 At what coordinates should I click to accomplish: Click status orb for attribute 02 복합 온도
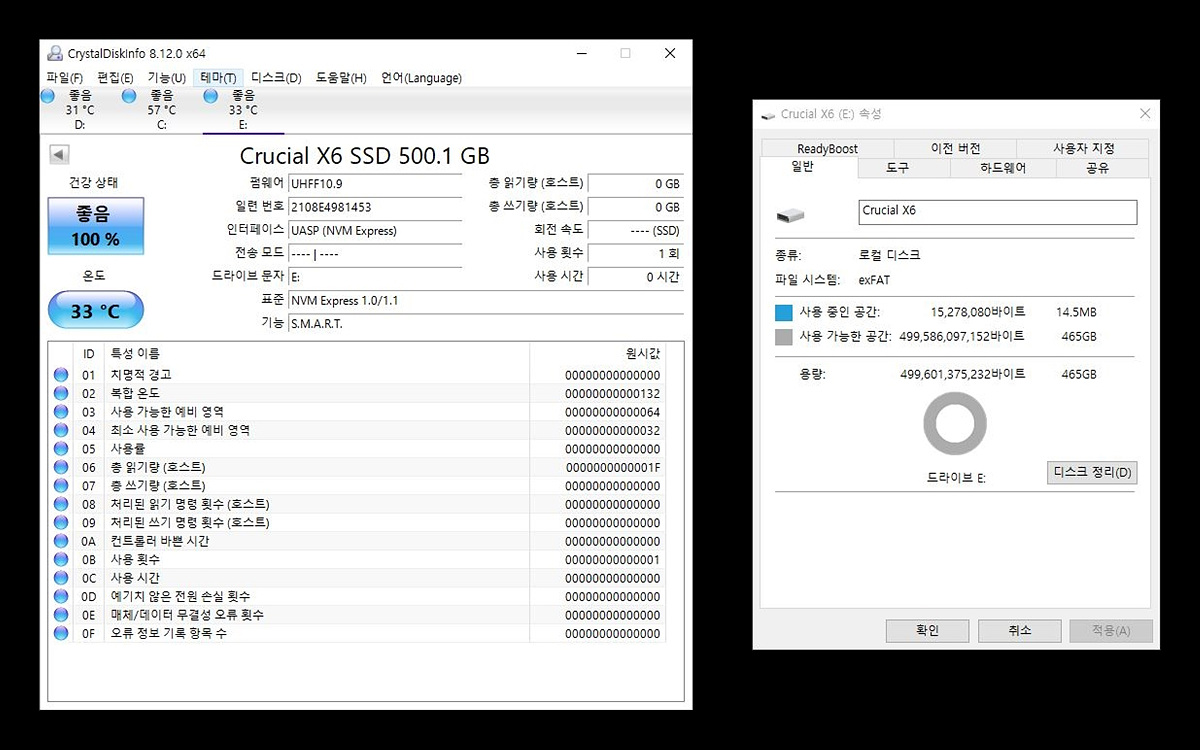[x=61, y=393]
